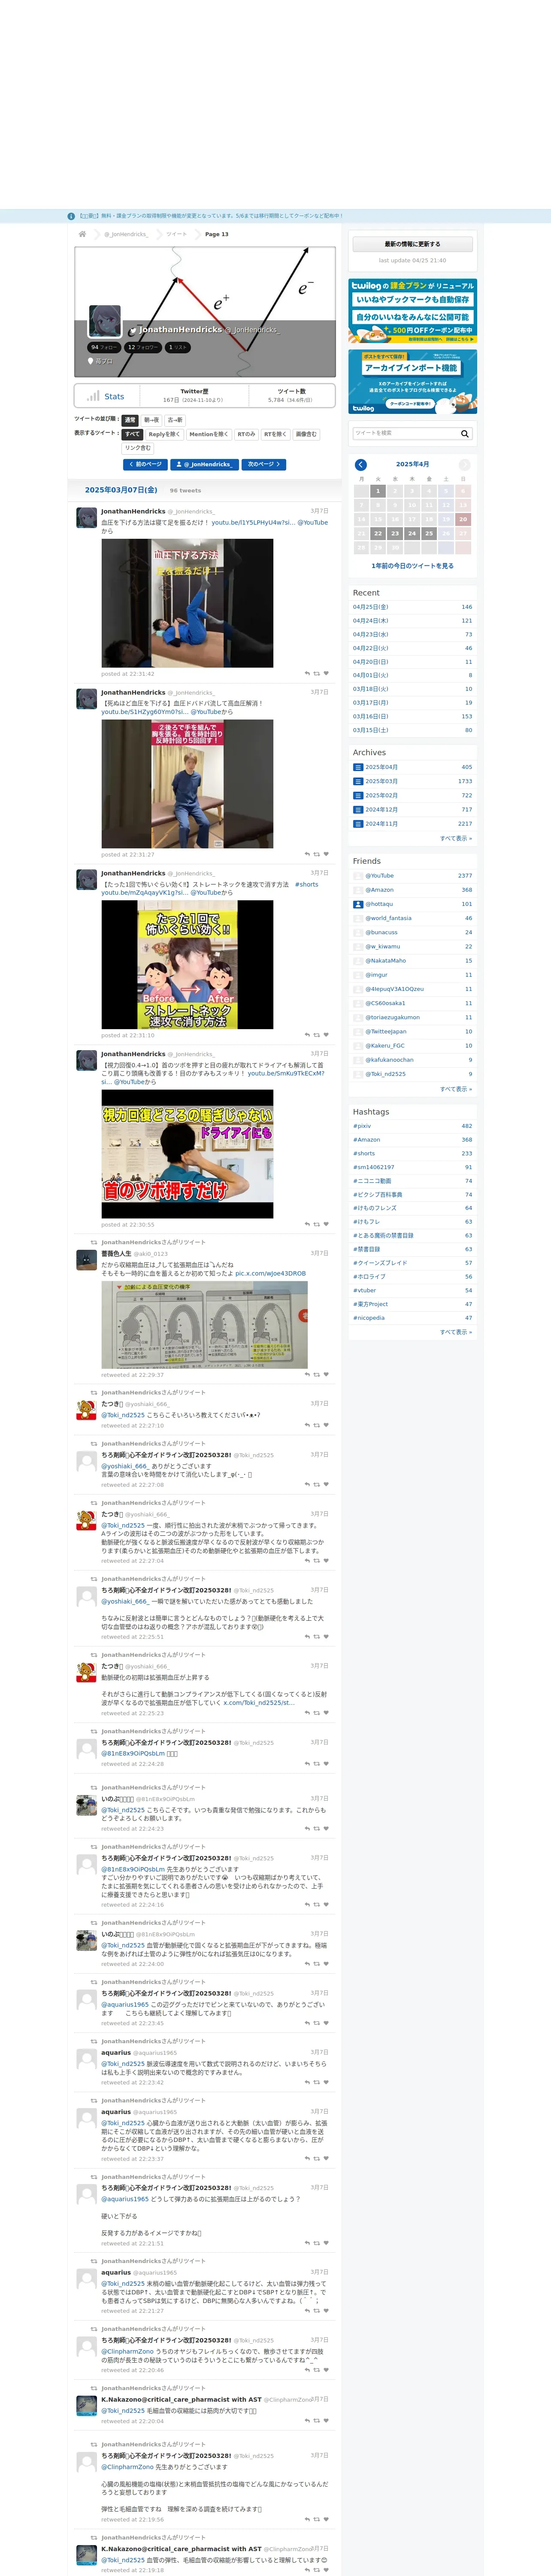The height and width of the screenshot is (2576, 551).
Task: Click the @YouTube friend avatar icon
Action: 358,876
